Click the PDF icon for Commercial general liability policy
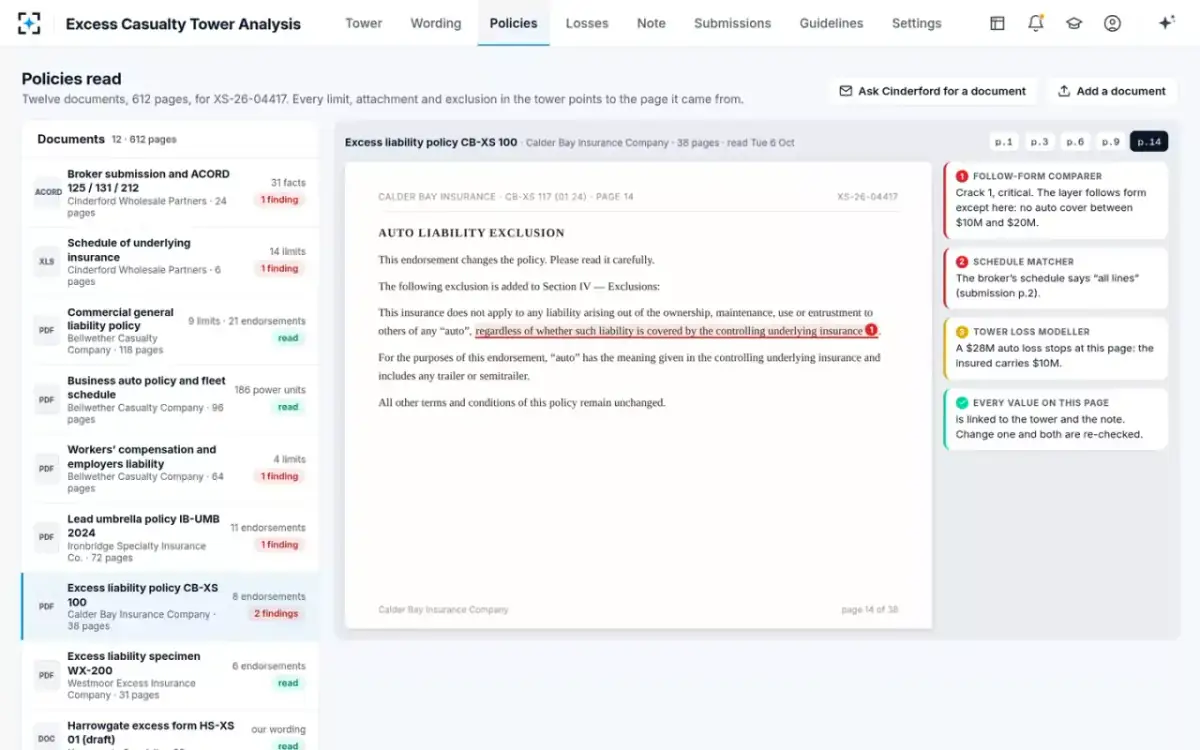Screen dimensions: 1200x750 click(47, 331)
